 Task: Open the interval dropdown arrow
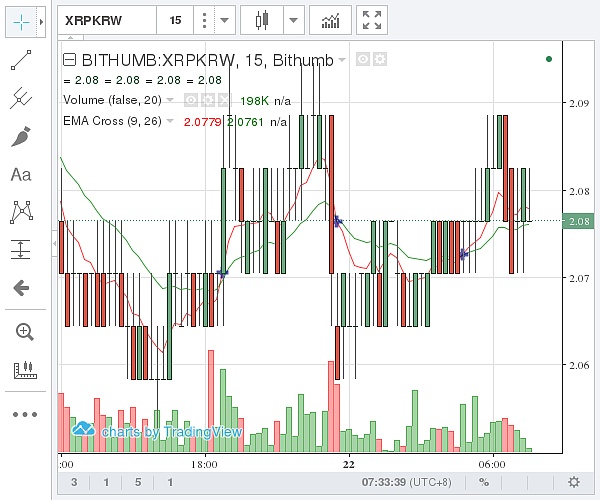(x=225, y=20)
